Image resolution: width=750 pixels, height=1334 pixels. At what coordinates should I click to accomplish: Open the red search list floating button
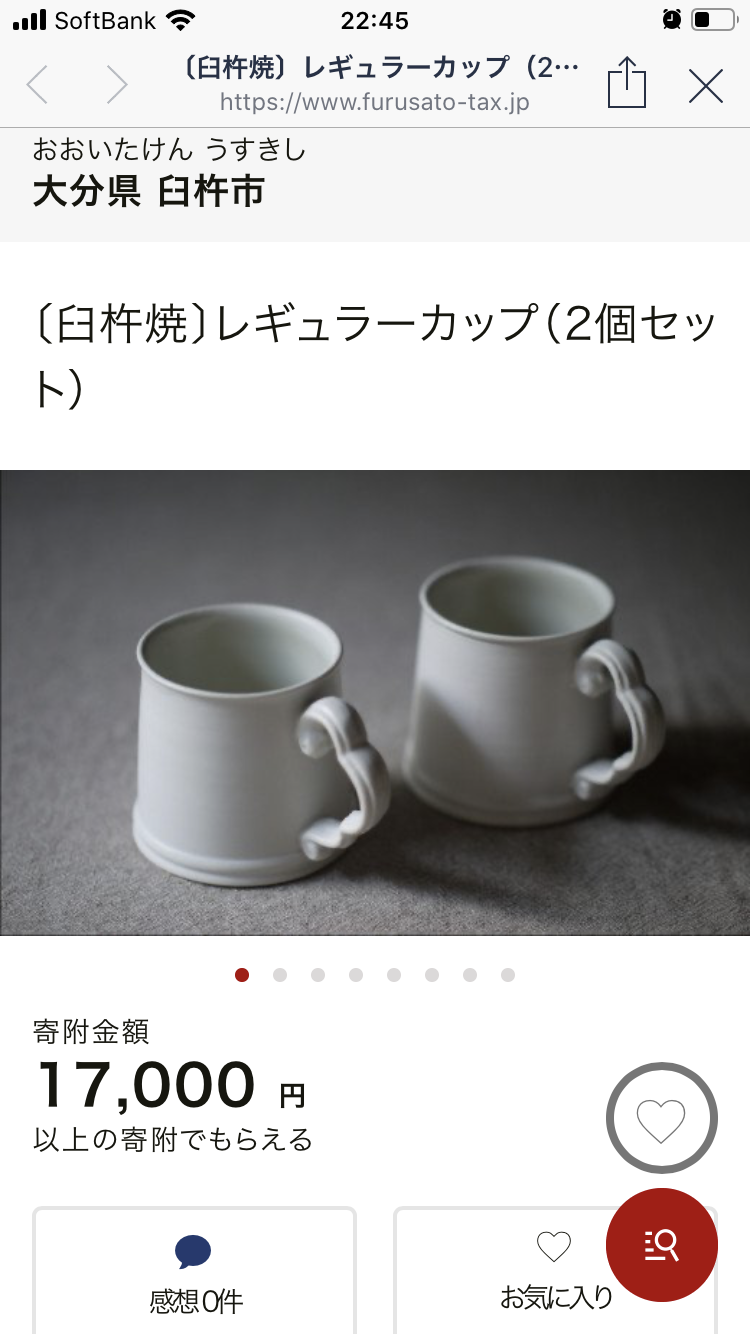point(662,1245)
